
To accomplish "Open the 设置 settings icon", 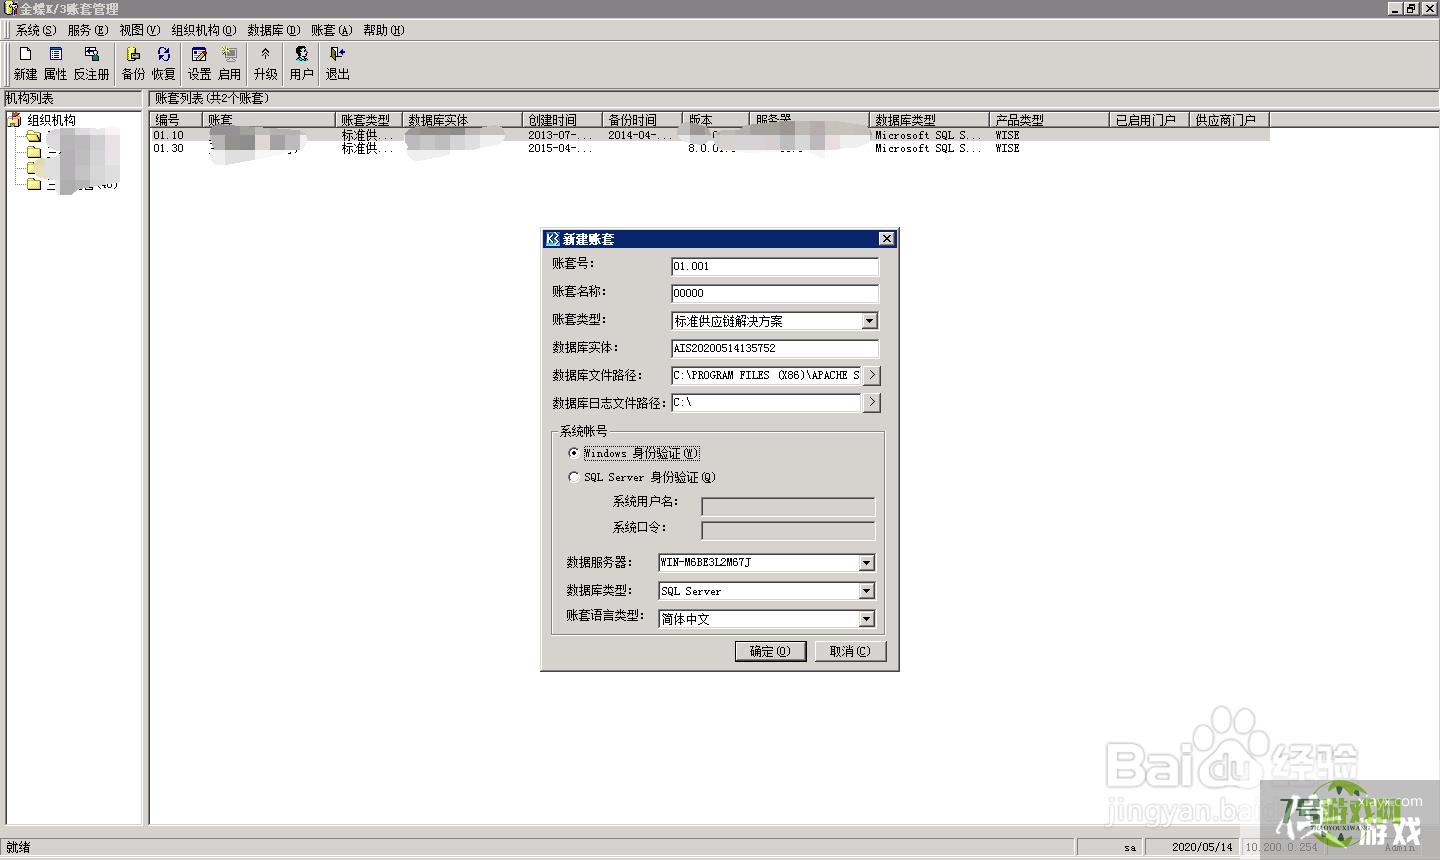I will tap(199, 63).
